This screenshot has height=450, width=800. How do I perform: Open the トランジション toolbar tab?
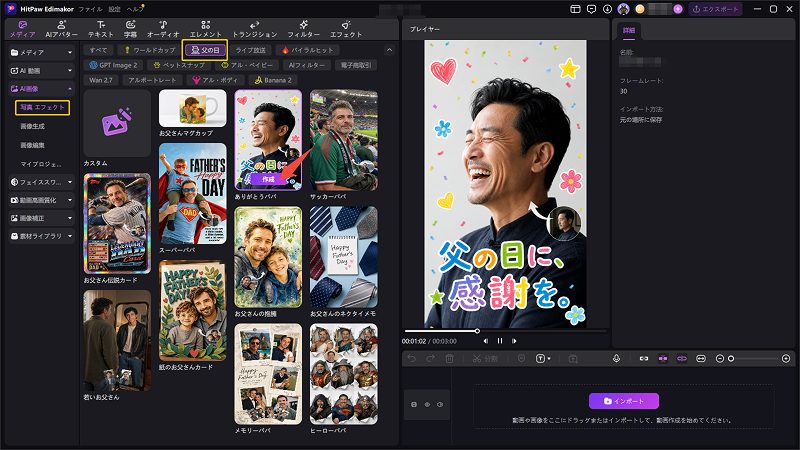(x=255, y=29)
